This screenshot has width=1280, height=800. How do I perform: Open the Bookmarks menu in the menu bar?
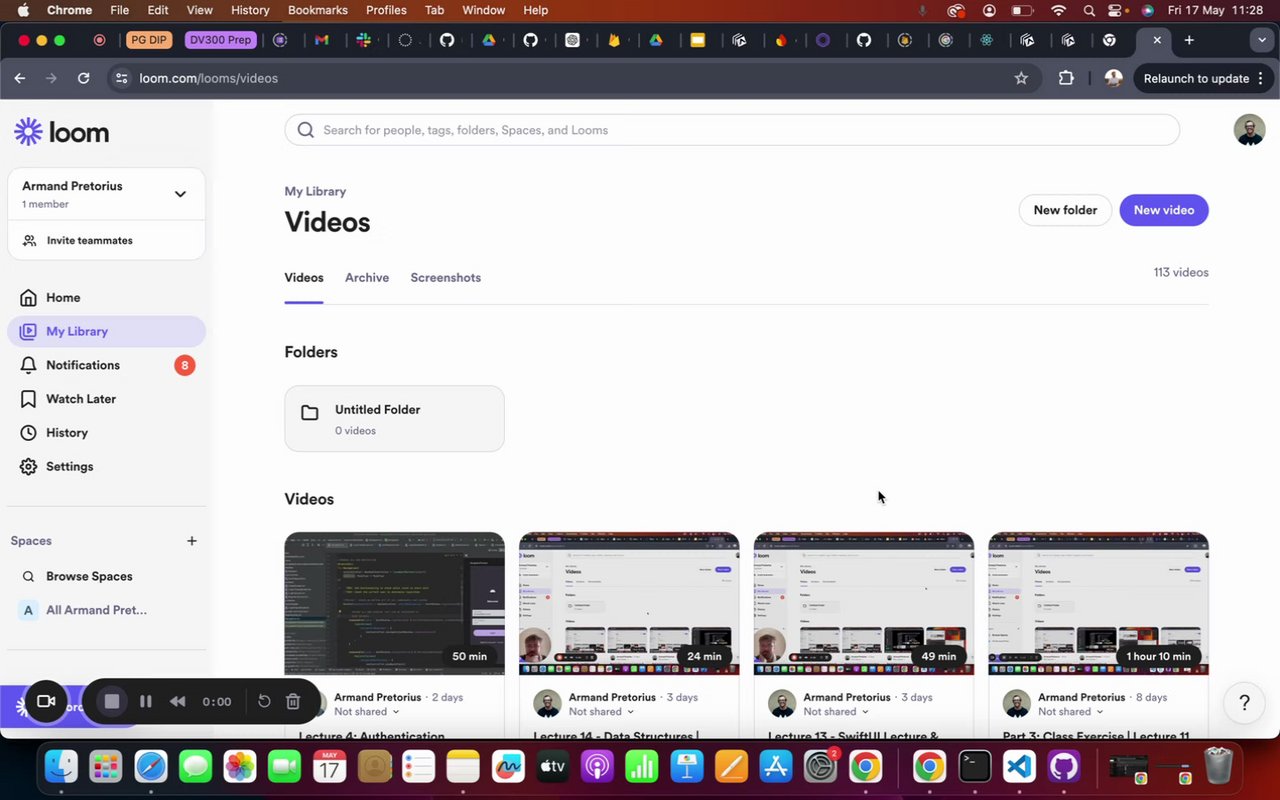pos(318,10)
